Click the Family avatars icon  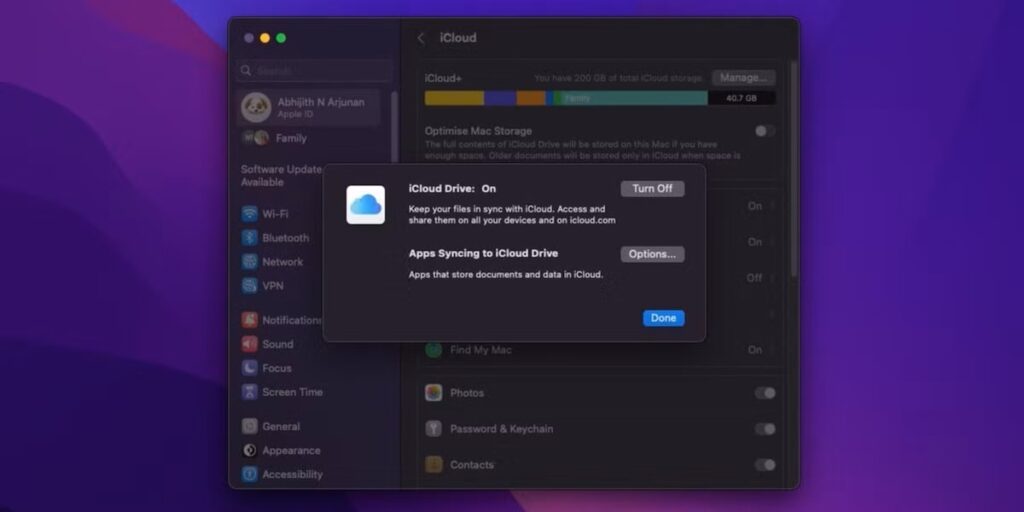pos(255,138)
